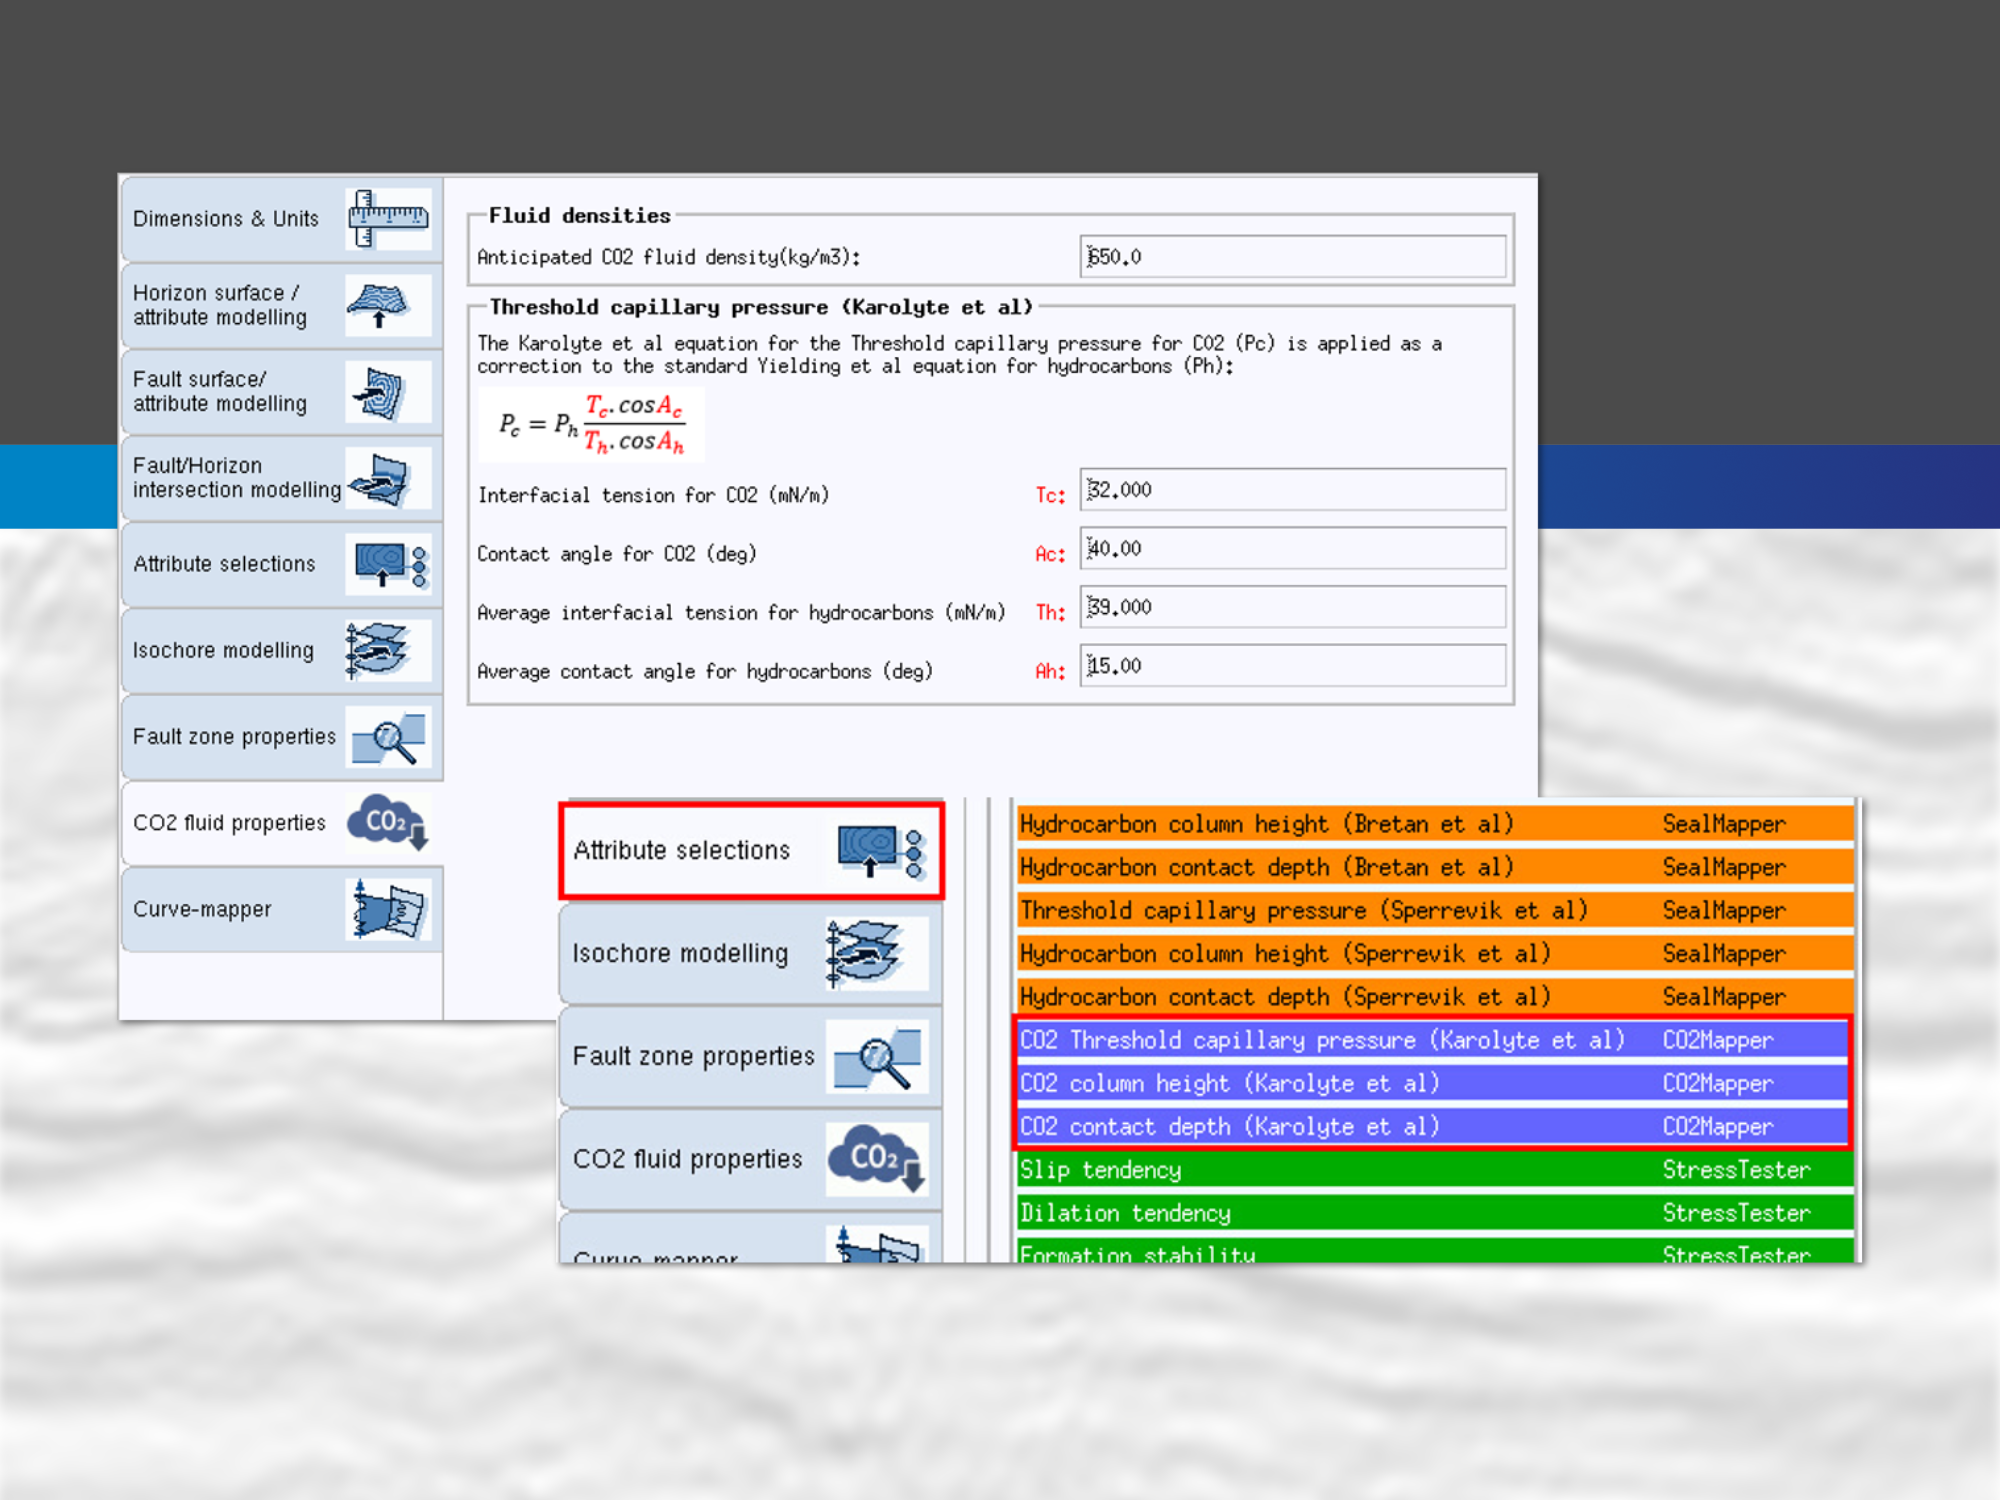The width and height of the screenshot is (2000, 1500).
Task: Open the Dimensions & Units tab
Action: [x=282, y=219]
